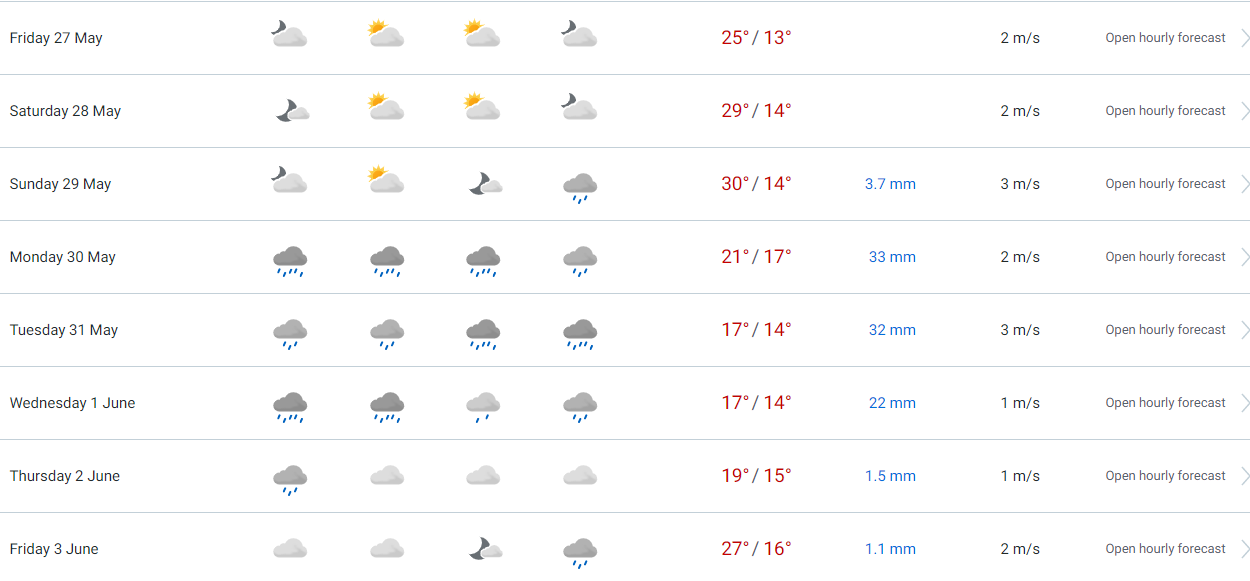Image resolution: width=1250 pixels, height=581 pixels.
Task: Select the Sunday 29 May date label
Action: pyautogui.click(x=60, y=184)
